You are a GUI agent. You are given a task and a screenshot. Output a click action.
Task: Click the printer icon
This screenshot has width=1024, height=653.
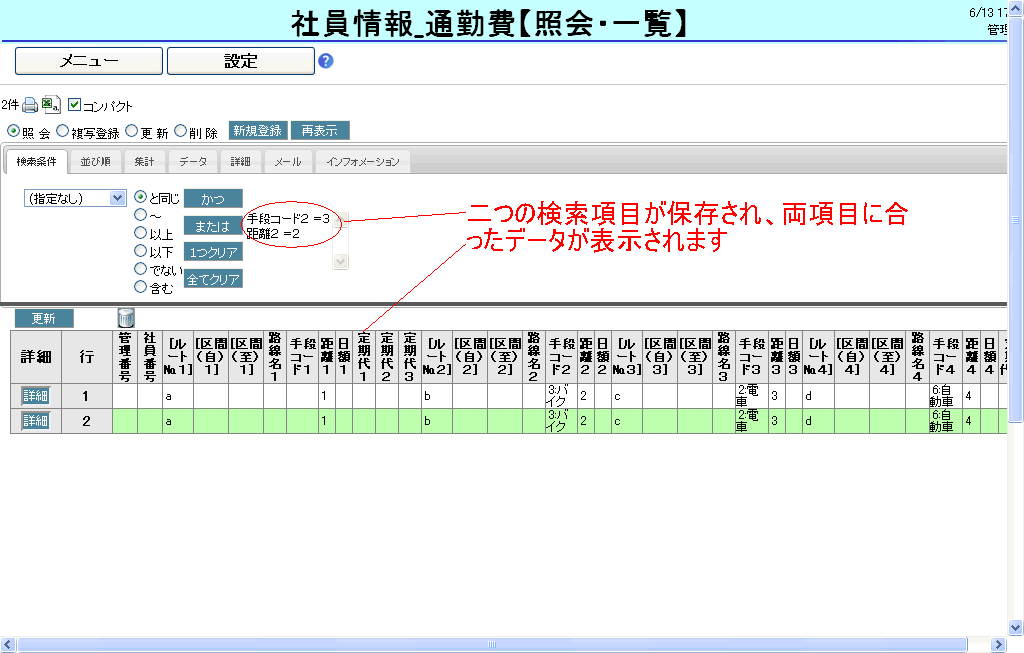pyautogui.click(x=30, y=105)
